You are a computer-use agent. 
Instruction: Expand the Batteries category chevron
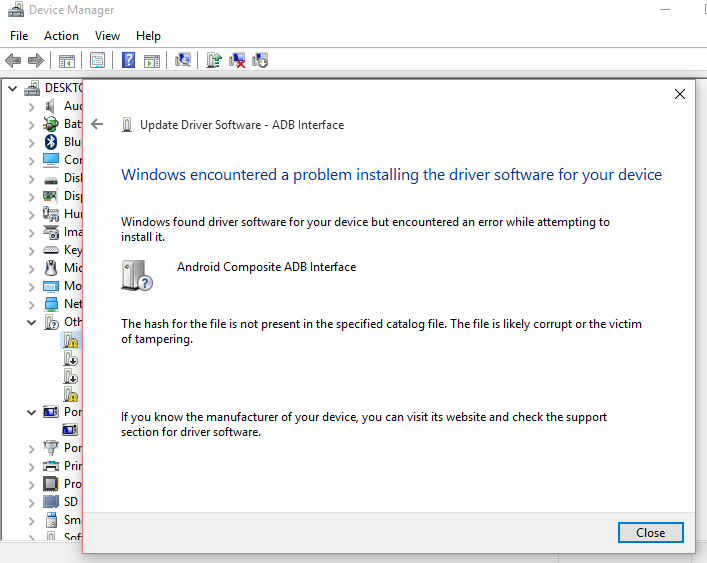[x=32, y=125]
